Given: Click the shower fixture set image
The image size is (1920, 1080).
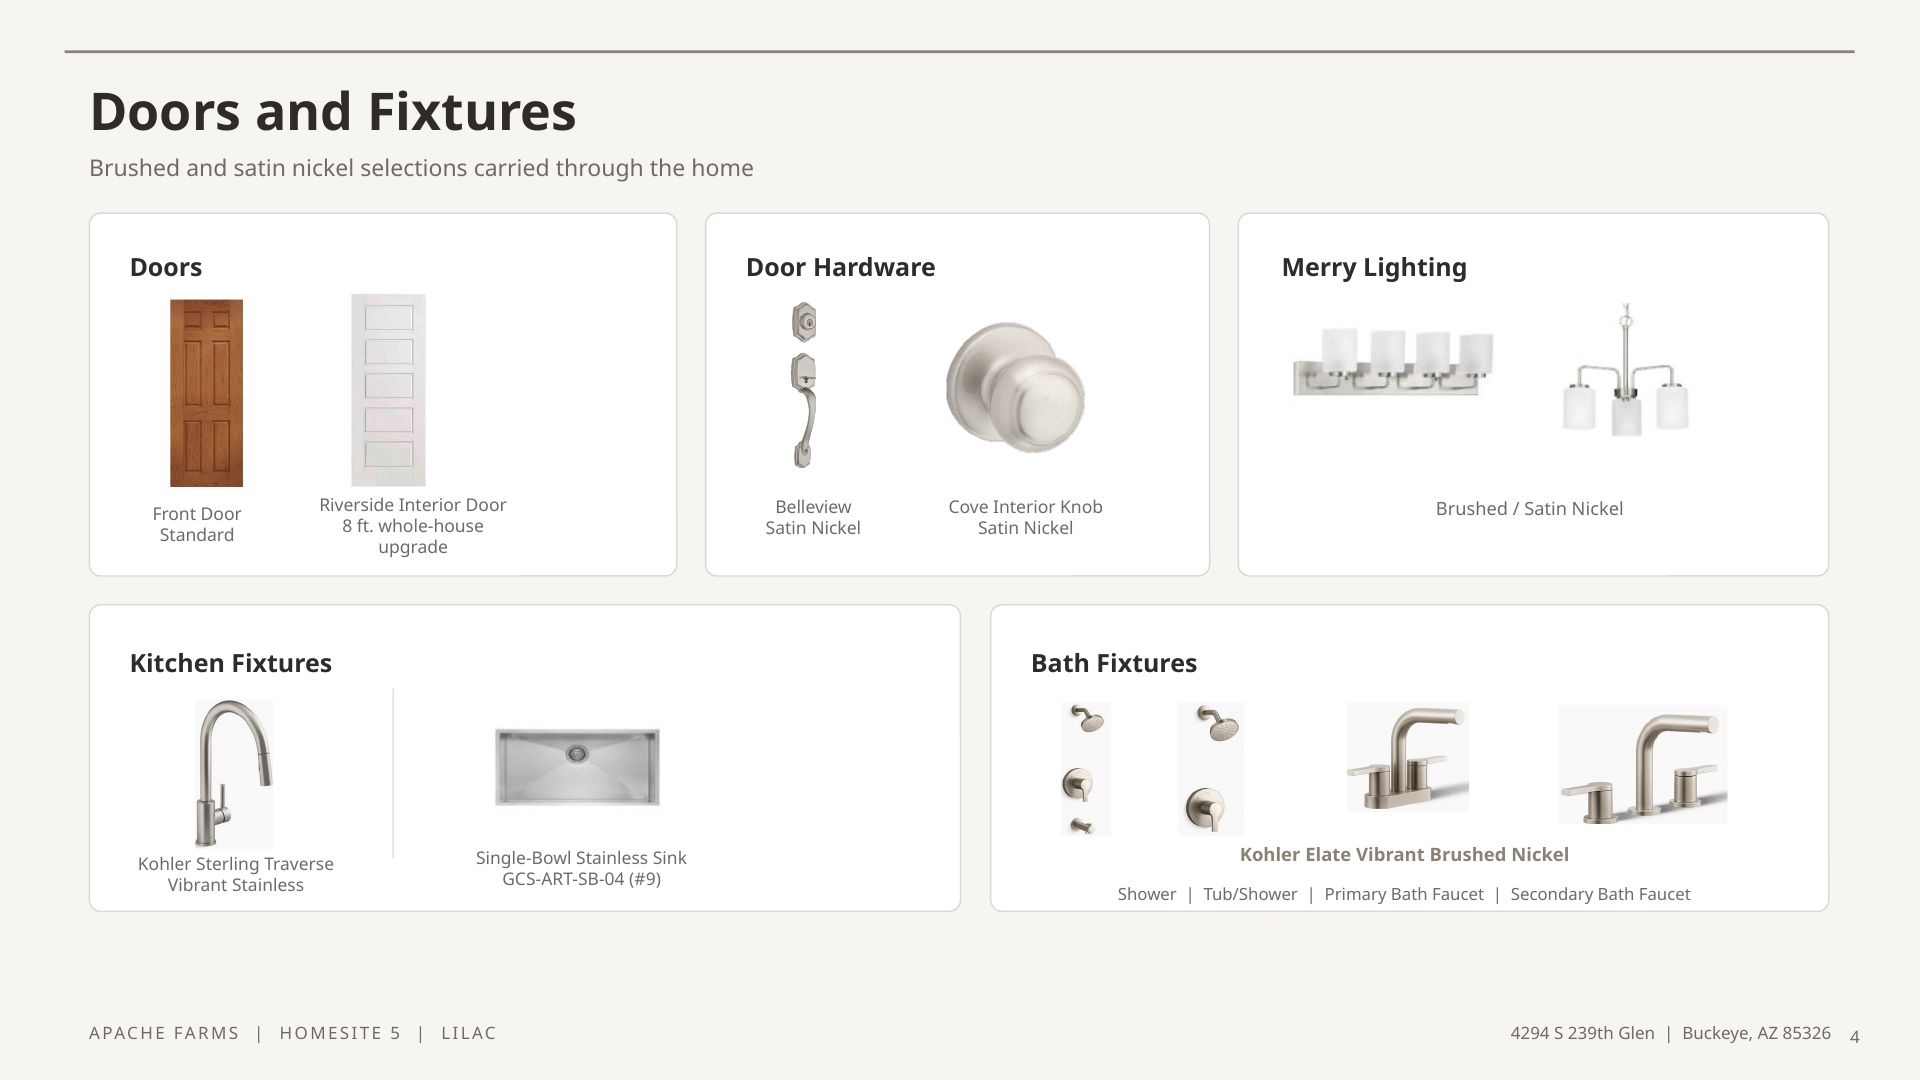Looking at the screenshot, I should click(1086, 768).
